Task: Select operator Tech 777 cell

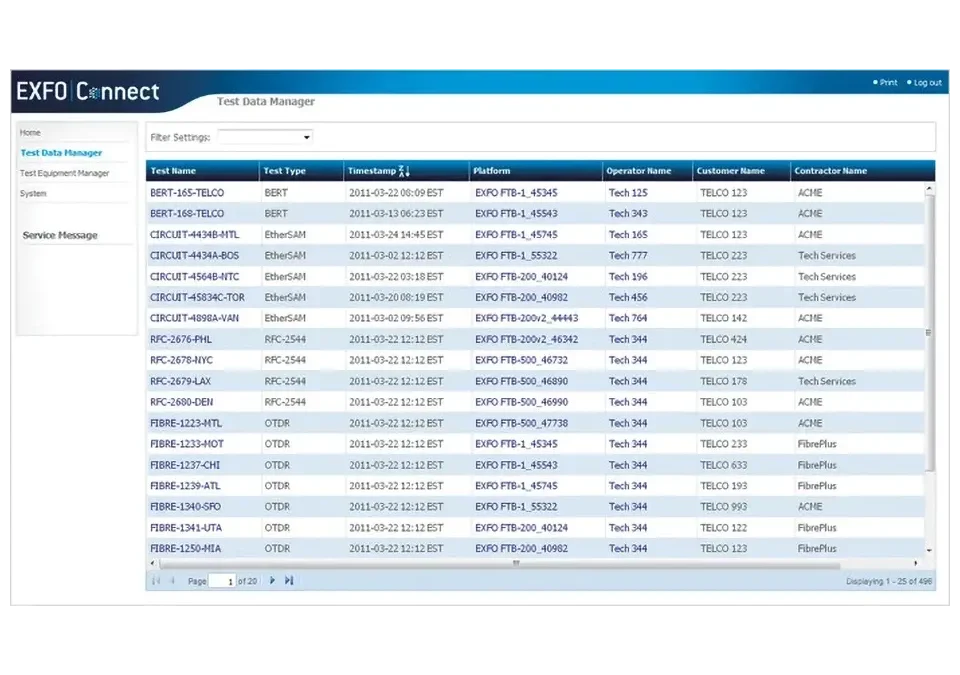Action: 628,255
